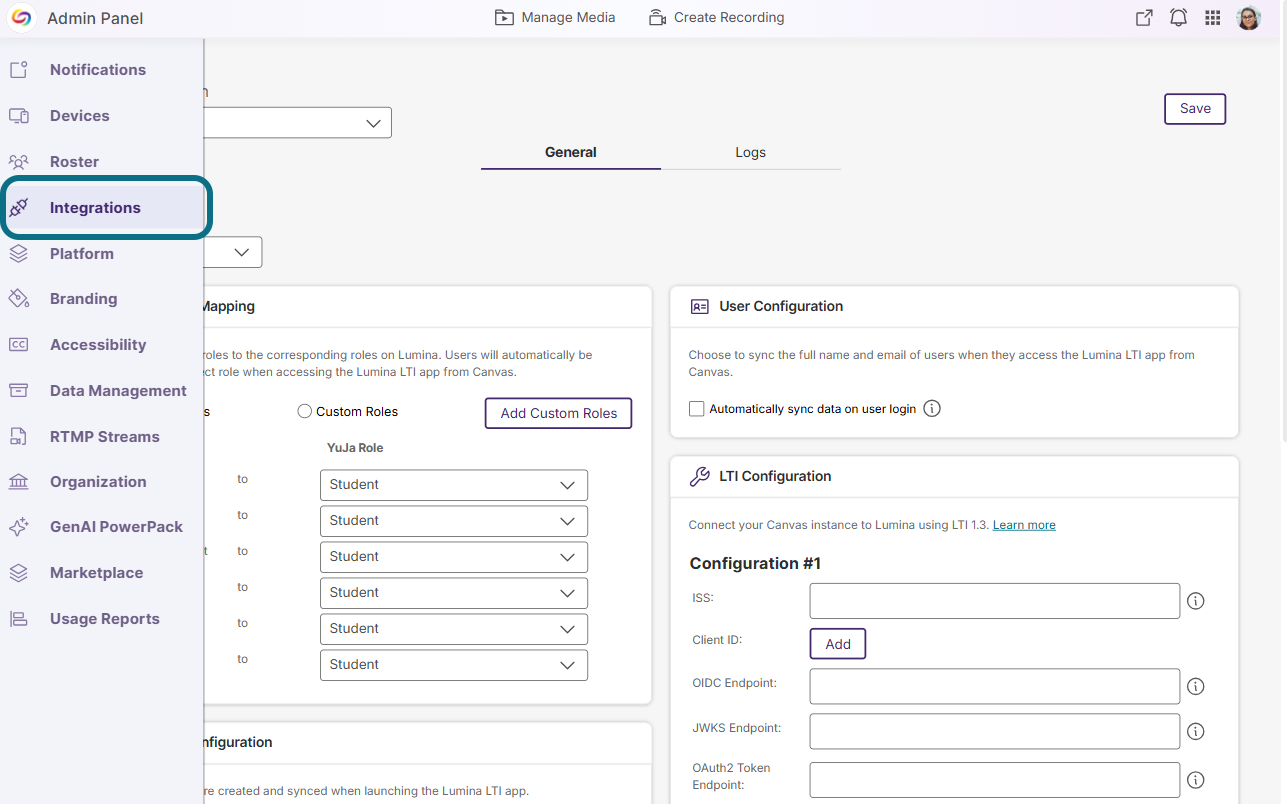This screenshot has height=804, width=1287.
Task: Click the OAuth2 Token Endpoint input field
Action: tap(995, 780)
